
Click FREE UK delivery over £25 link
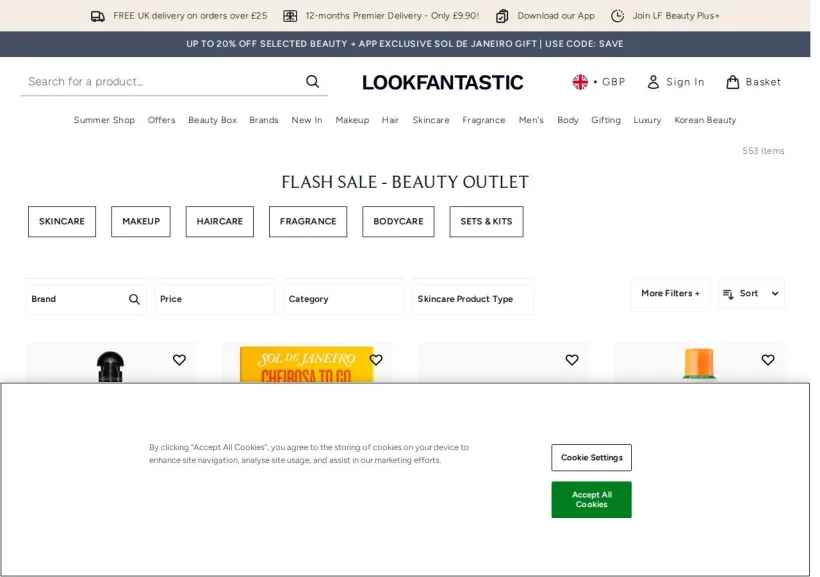point(190,16)
